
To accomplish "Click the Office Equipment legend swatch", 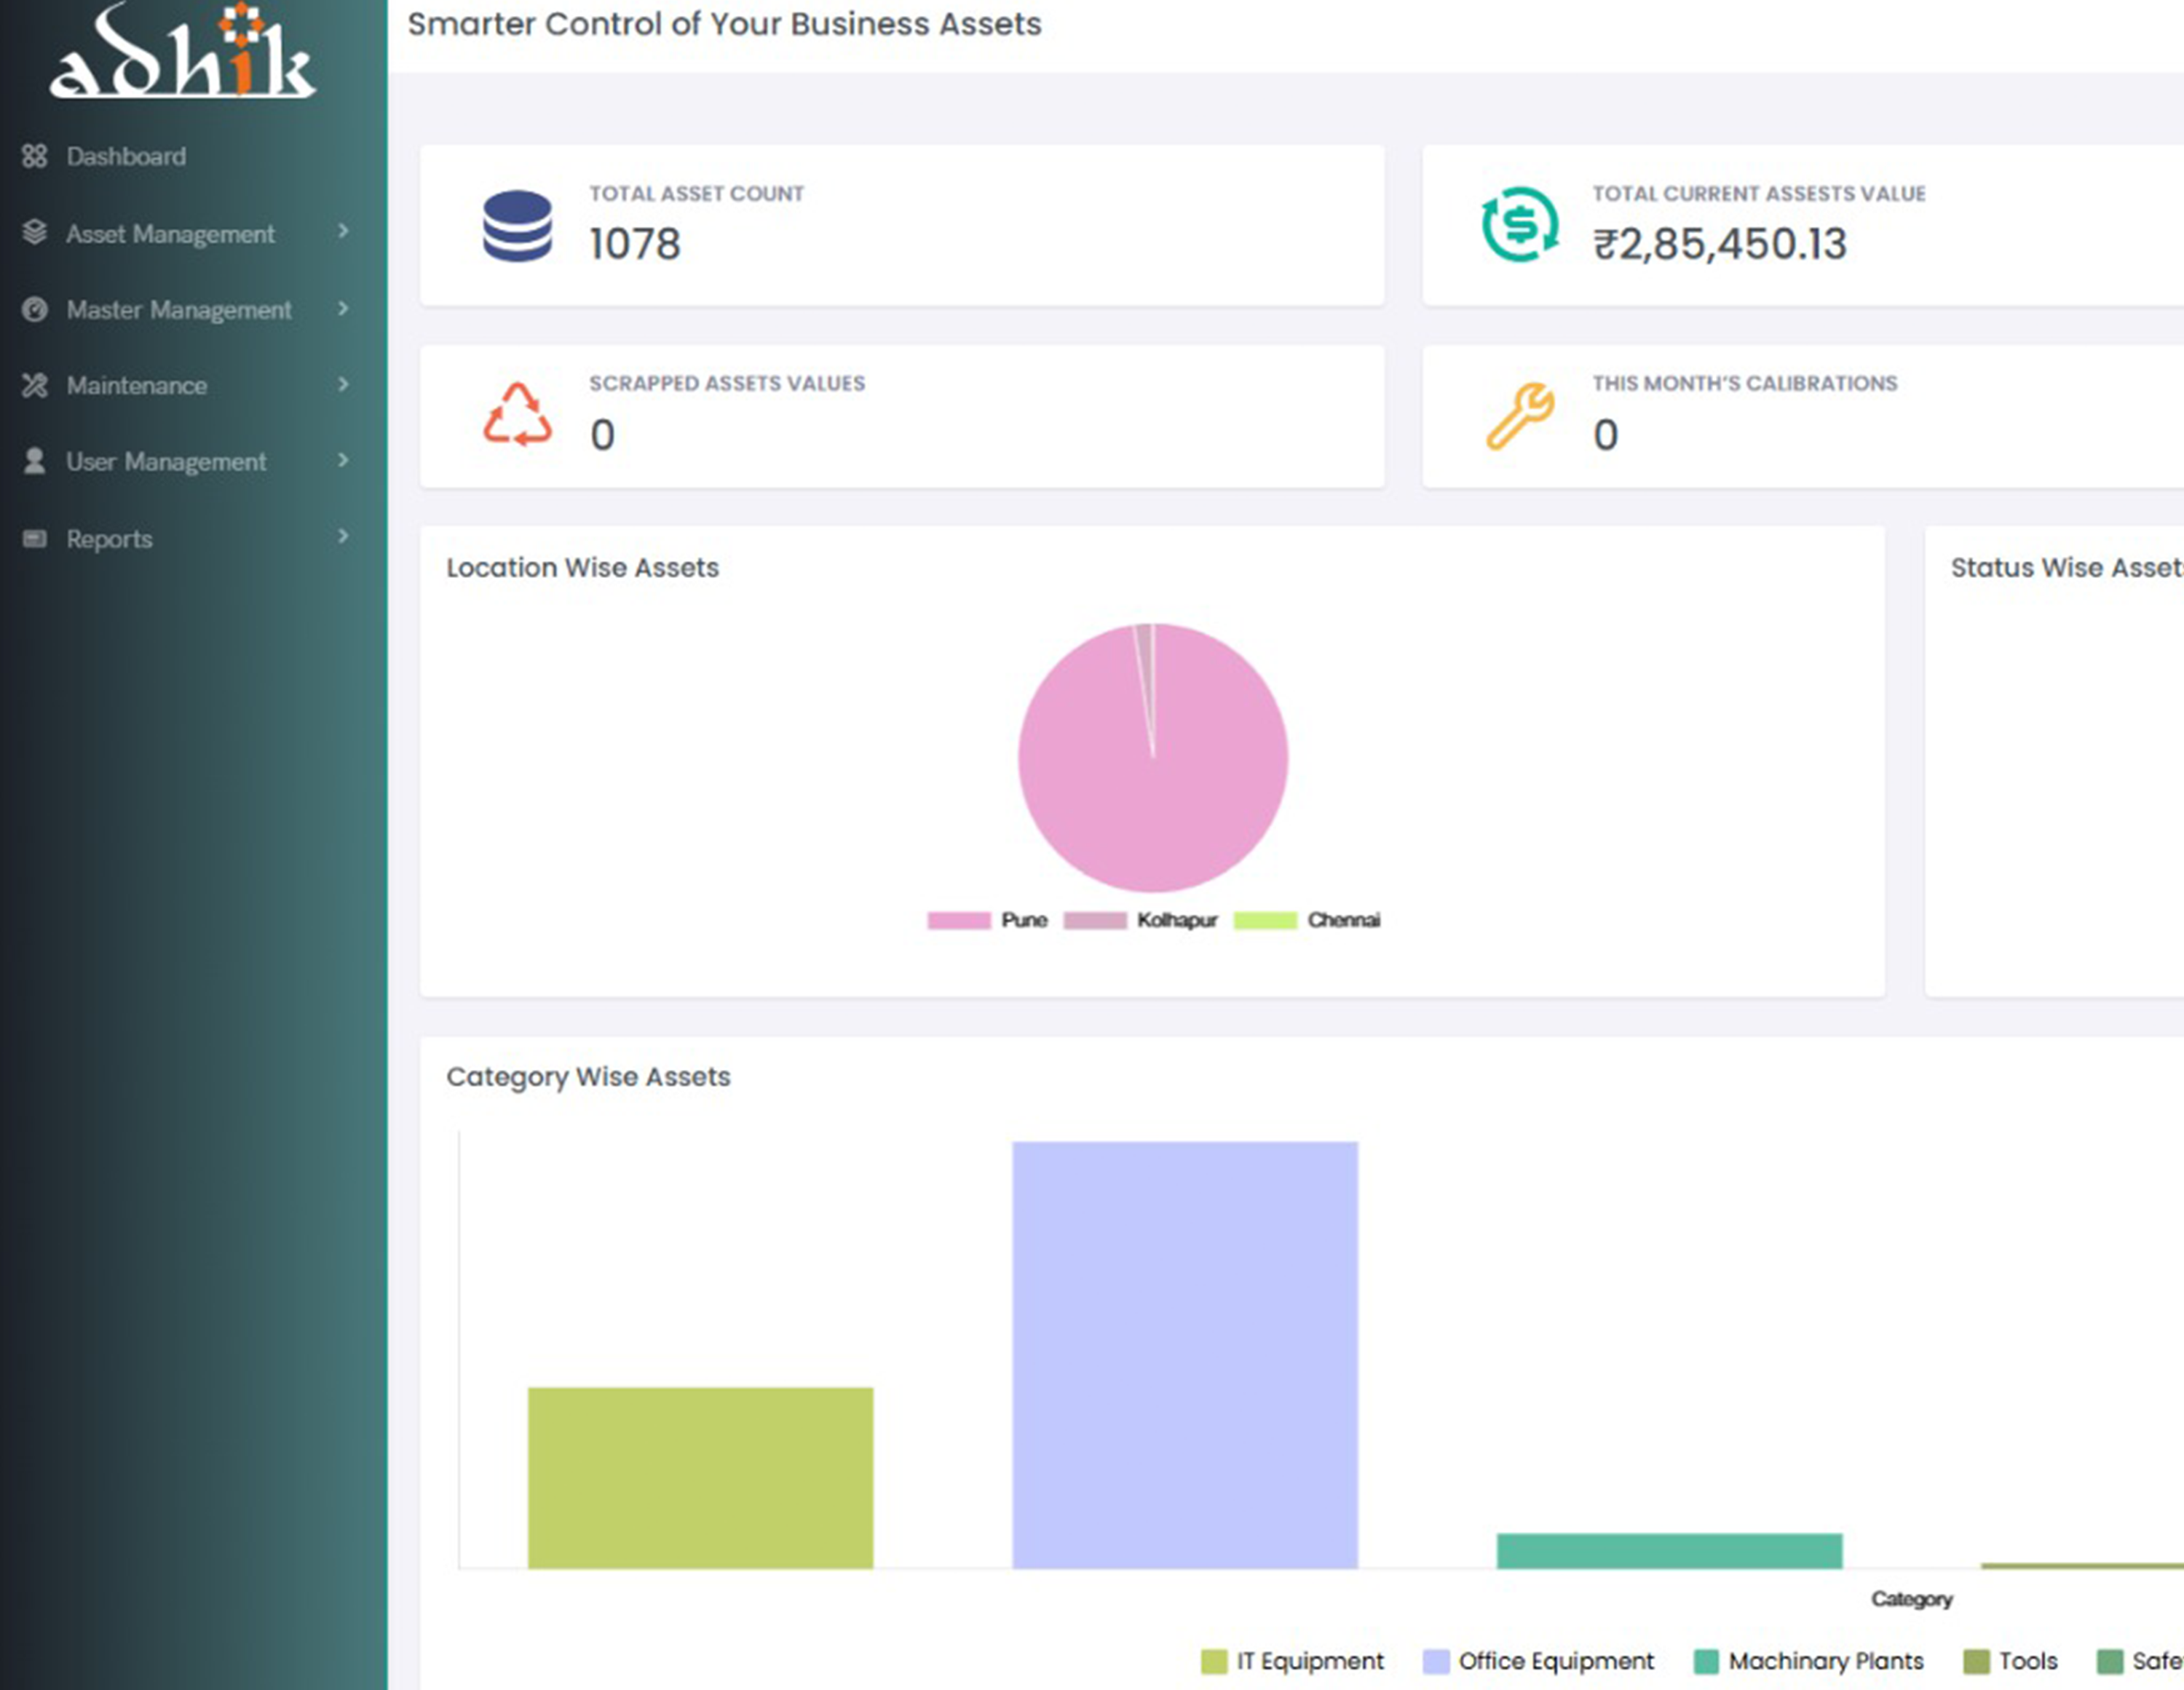I will pyautogui.click(x=1436, y=1661).
